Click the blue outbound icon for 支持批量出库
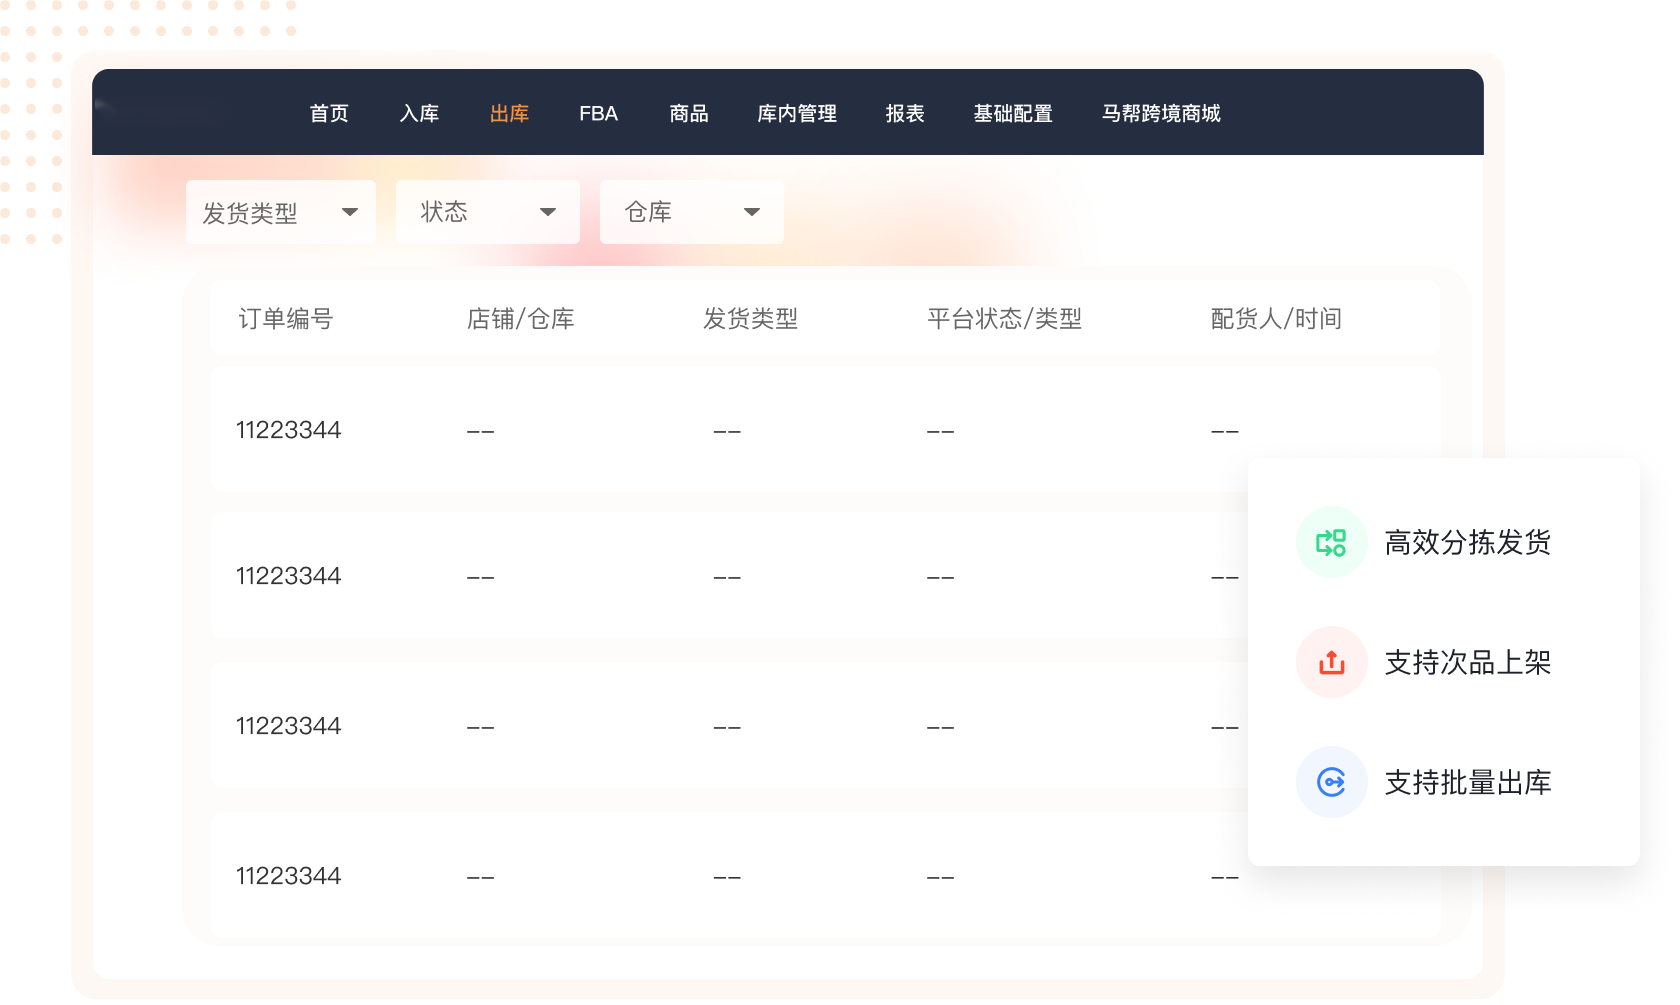The height and width of the screenshot is (1005, 1680). pos(1331,782)
